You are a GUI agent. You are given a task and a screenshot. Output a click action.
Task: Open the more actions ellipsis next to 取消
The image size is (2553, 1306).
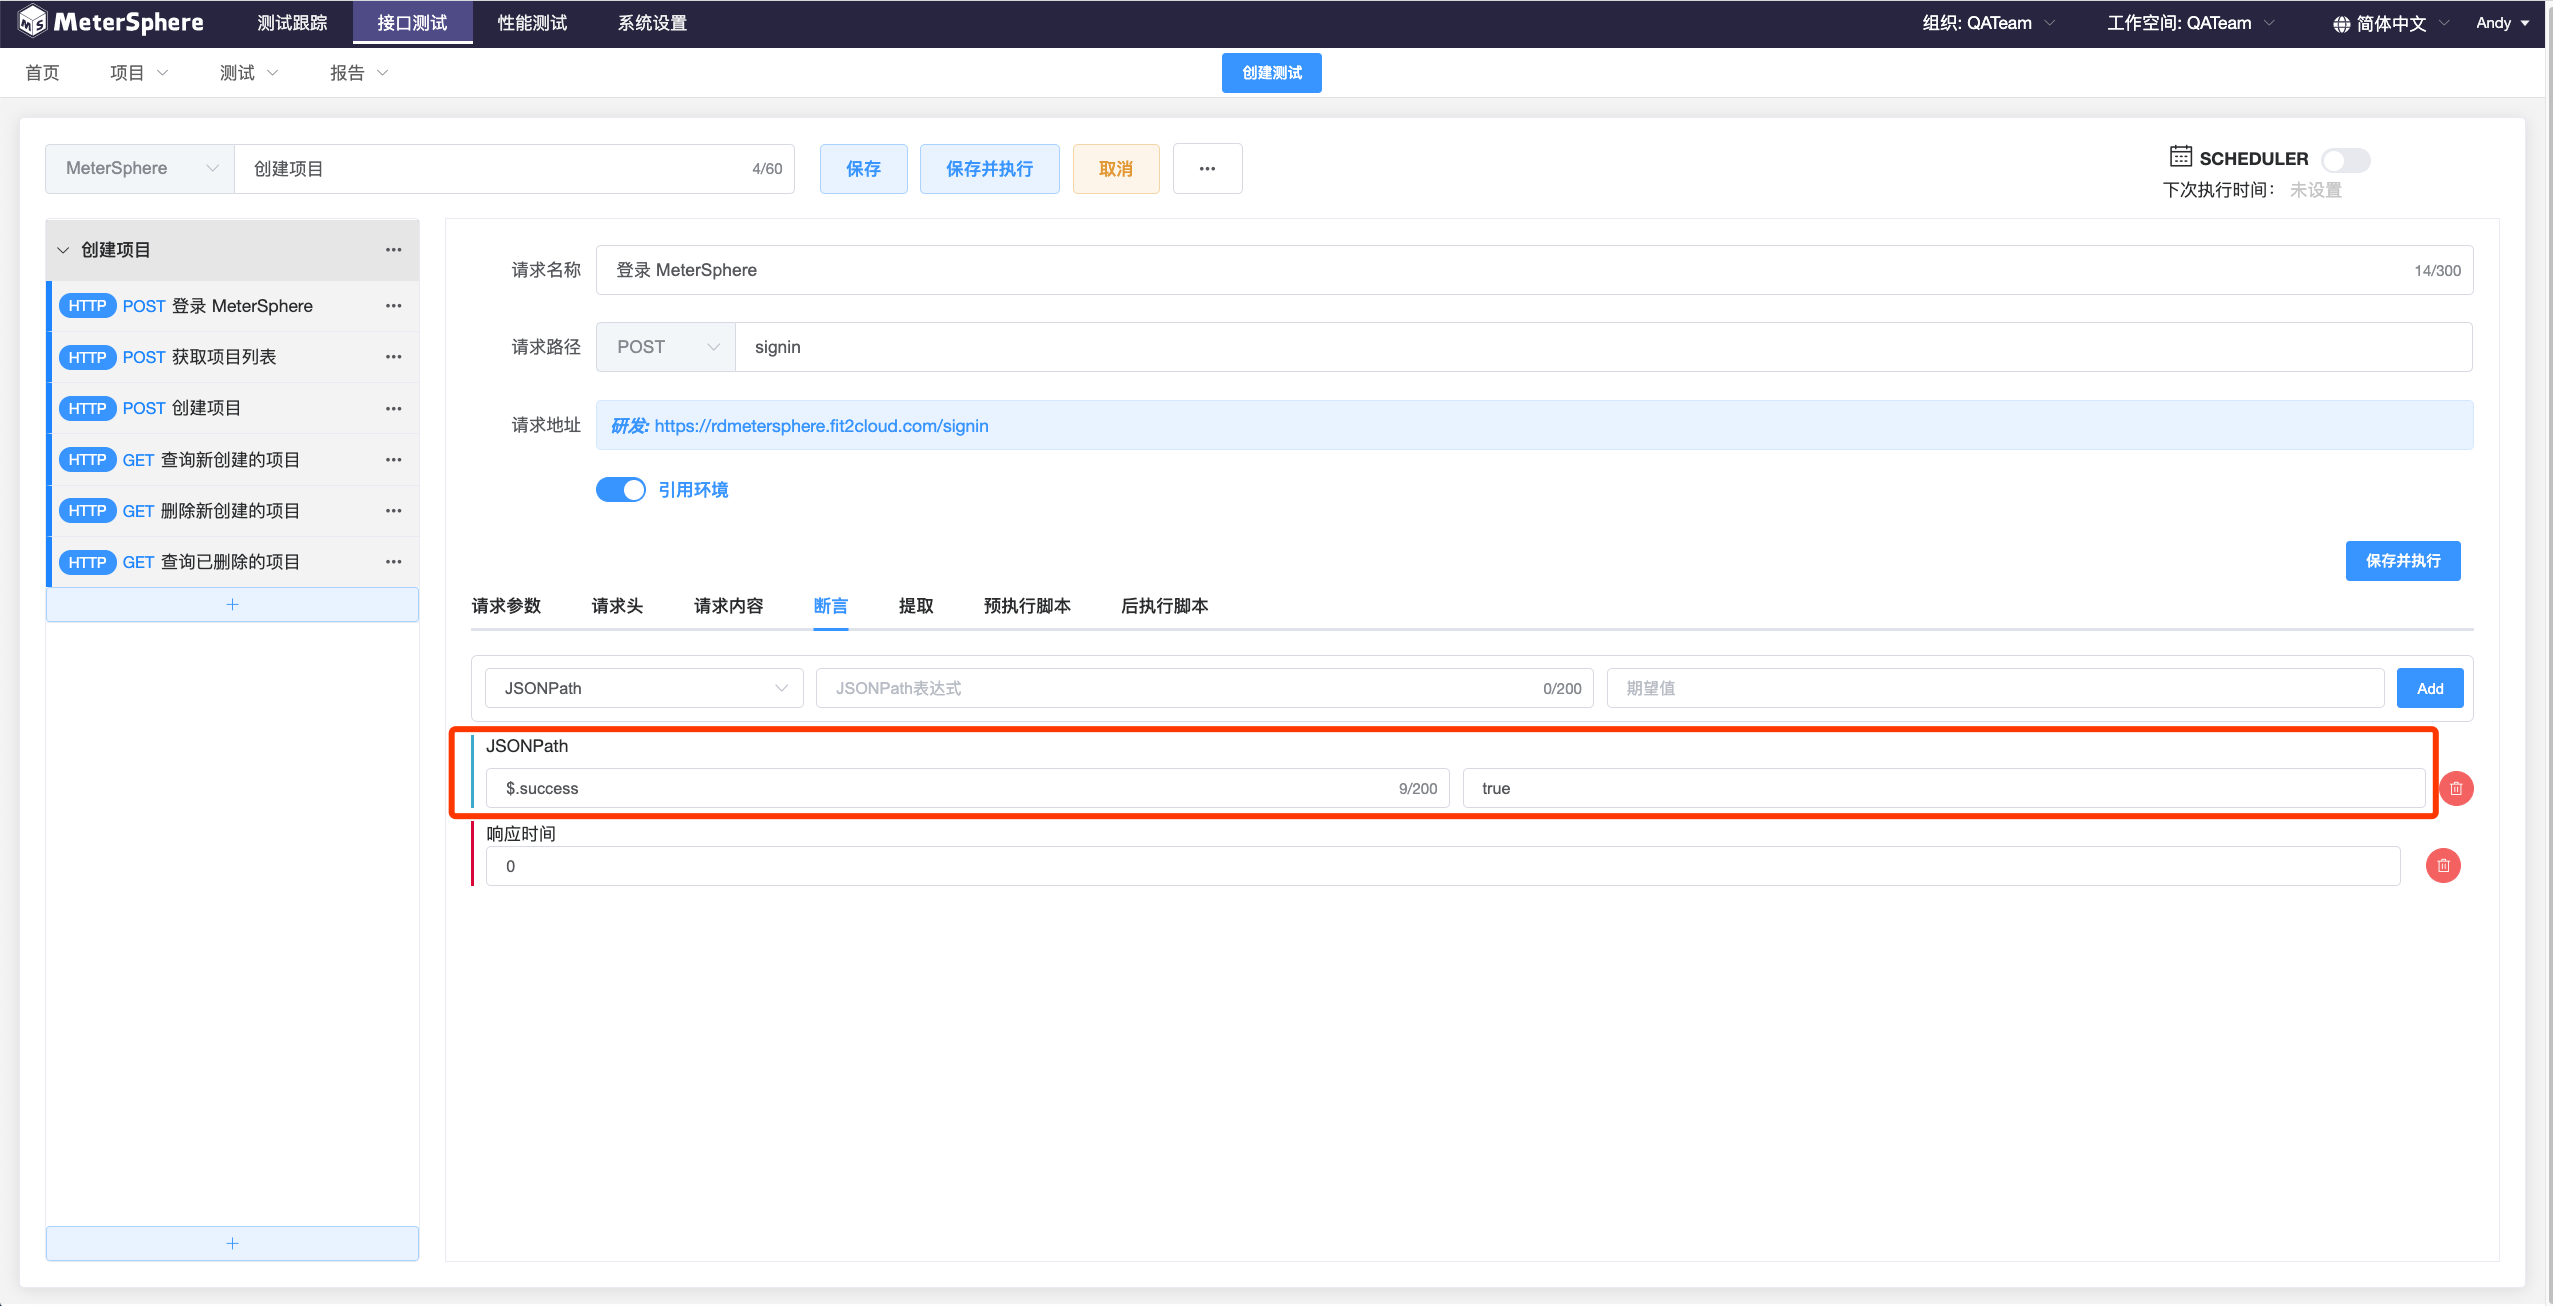point(1207,169)
